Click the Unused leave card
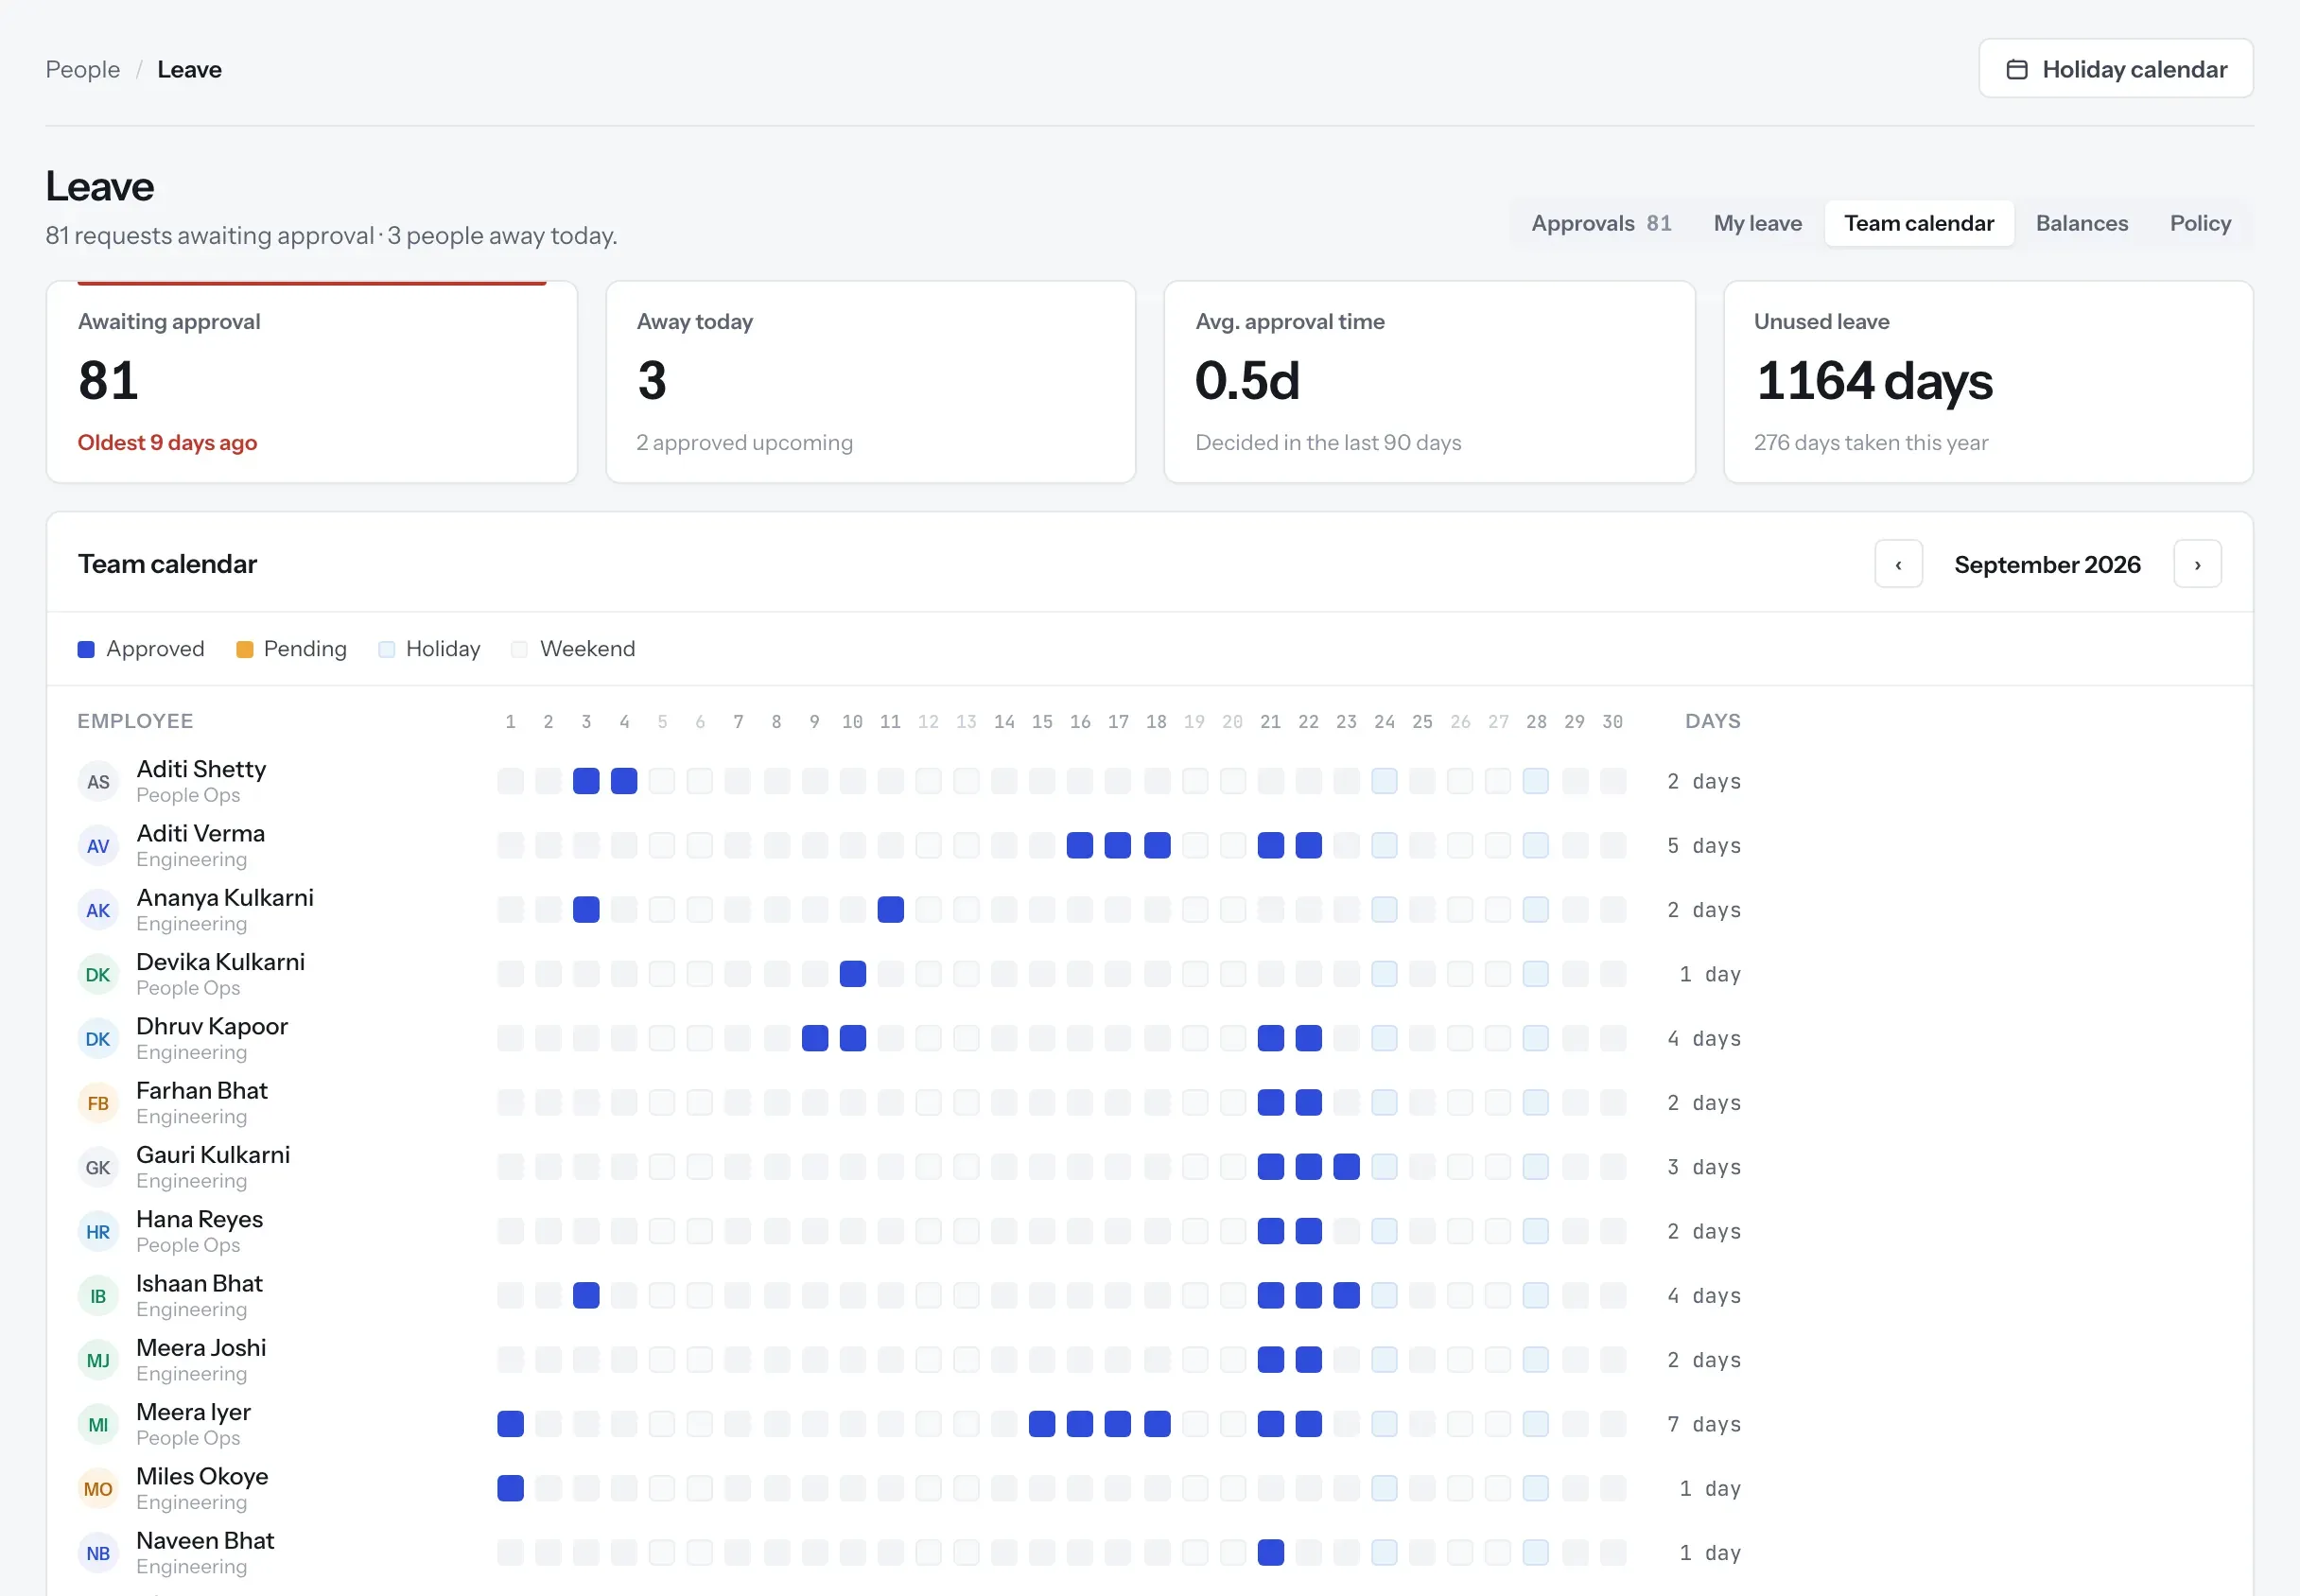 pyautogui.click(x=1988, y=382)
